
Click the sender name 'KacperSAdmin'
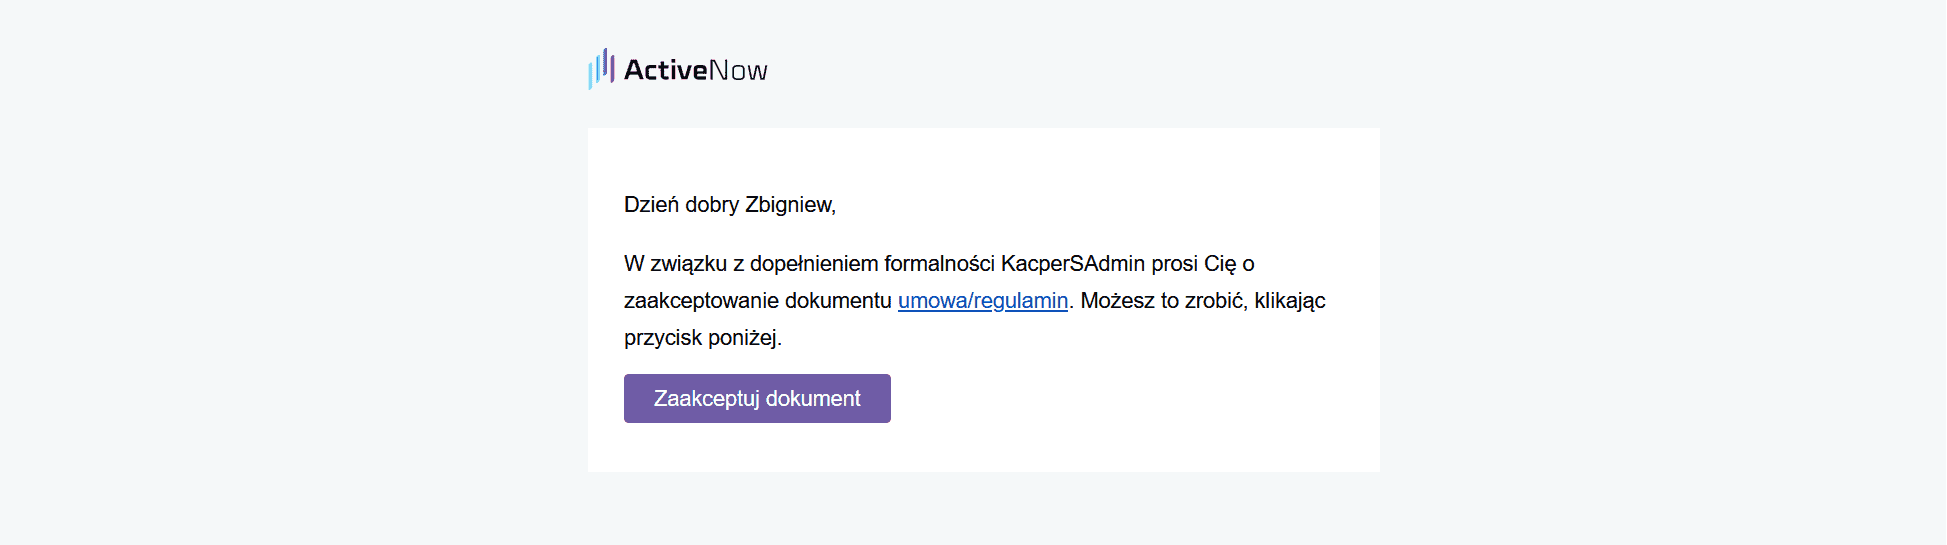click(x=1073, y=263)
